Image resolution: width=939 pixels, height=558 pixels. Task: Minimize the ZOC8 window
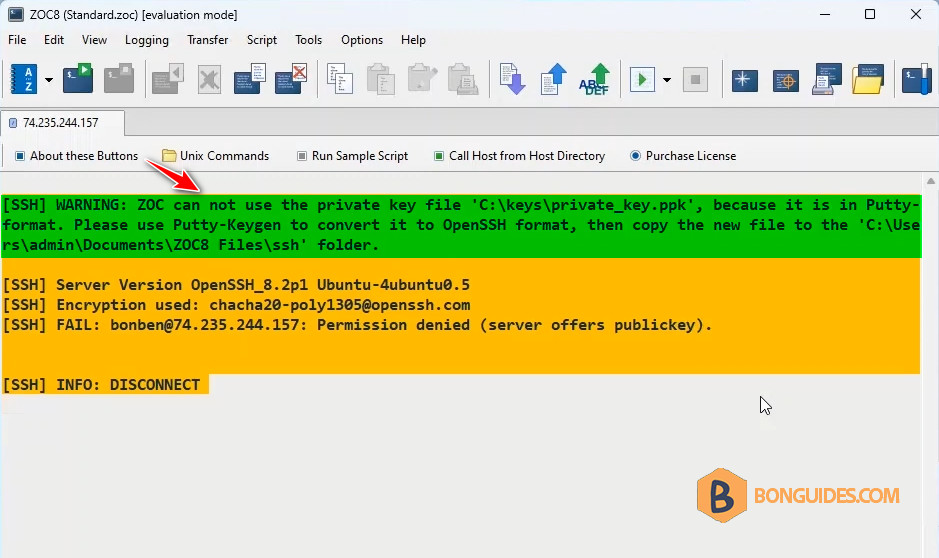click(x=825, y=14)
